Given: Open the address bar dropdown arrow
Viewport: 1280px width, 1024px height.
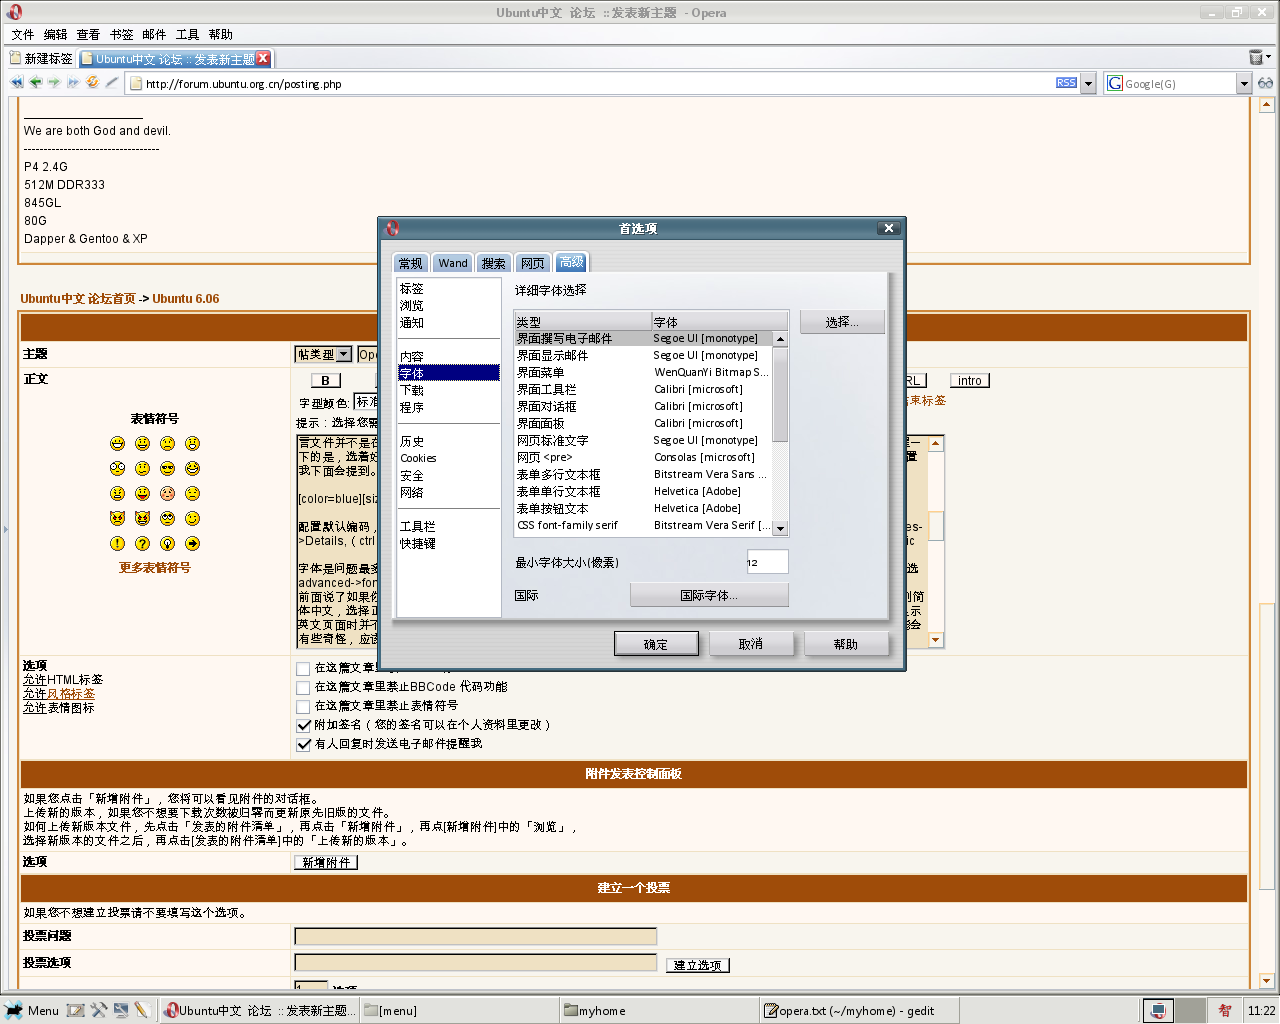Looking at the screenshot, I should click(x=1089, y=84).
